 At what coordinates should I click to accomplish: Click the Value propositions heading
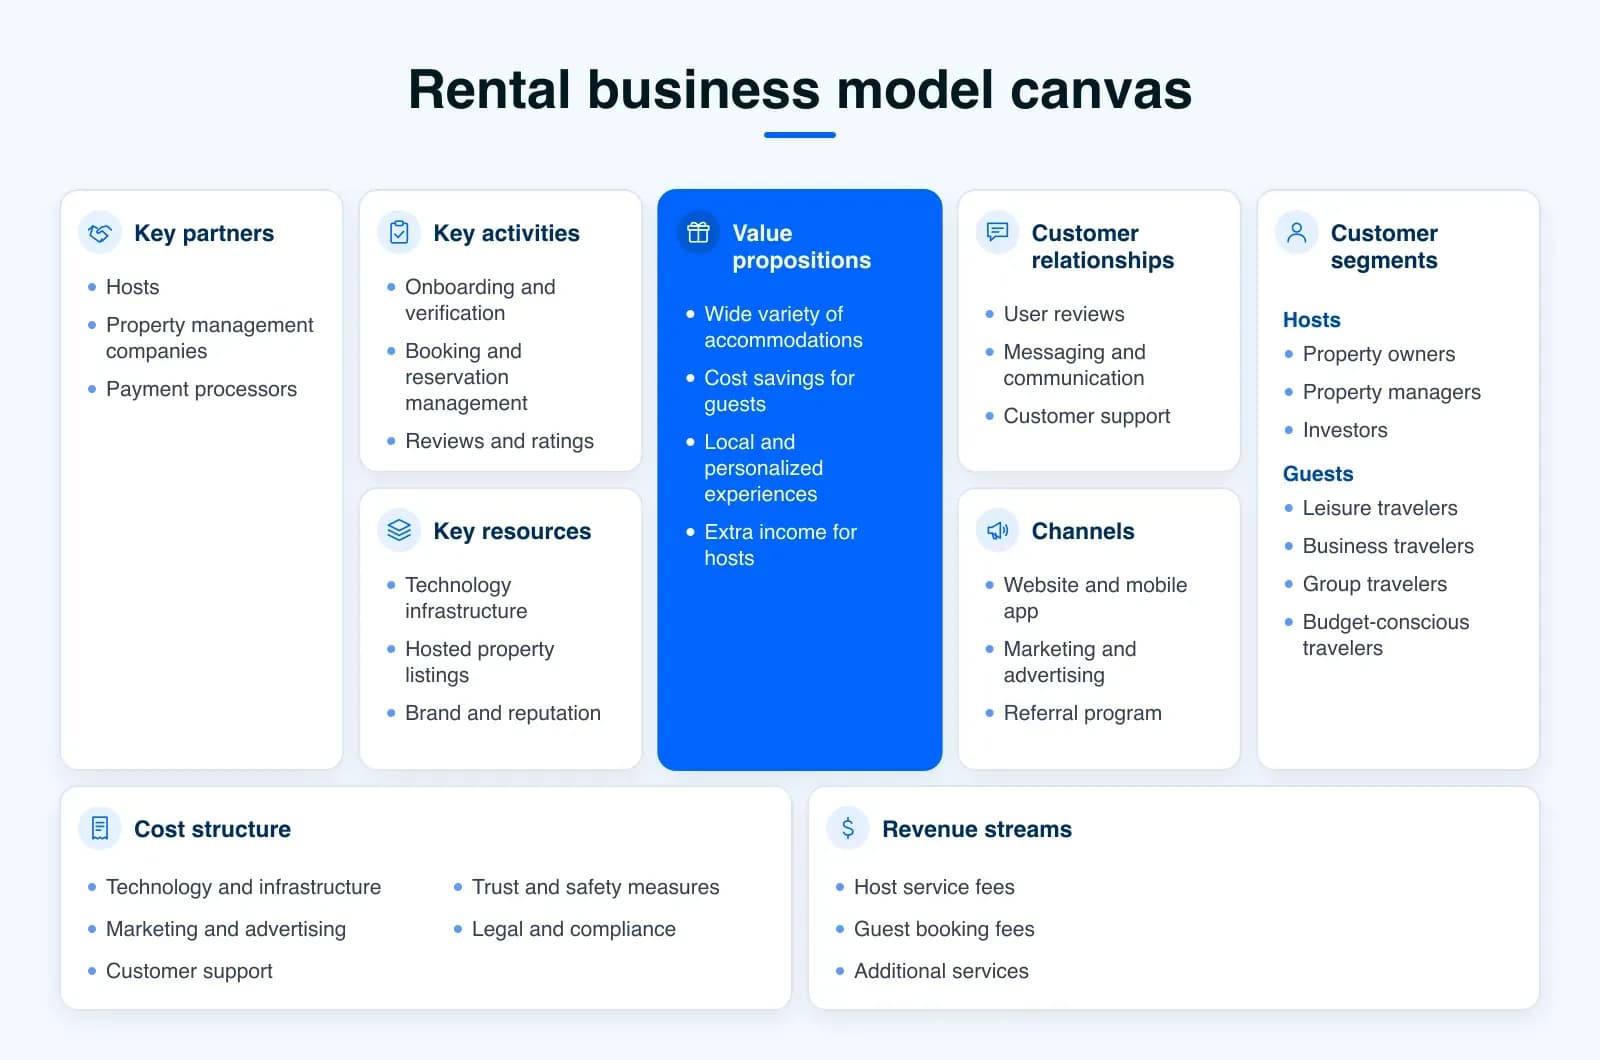click(x=801, y=247)
